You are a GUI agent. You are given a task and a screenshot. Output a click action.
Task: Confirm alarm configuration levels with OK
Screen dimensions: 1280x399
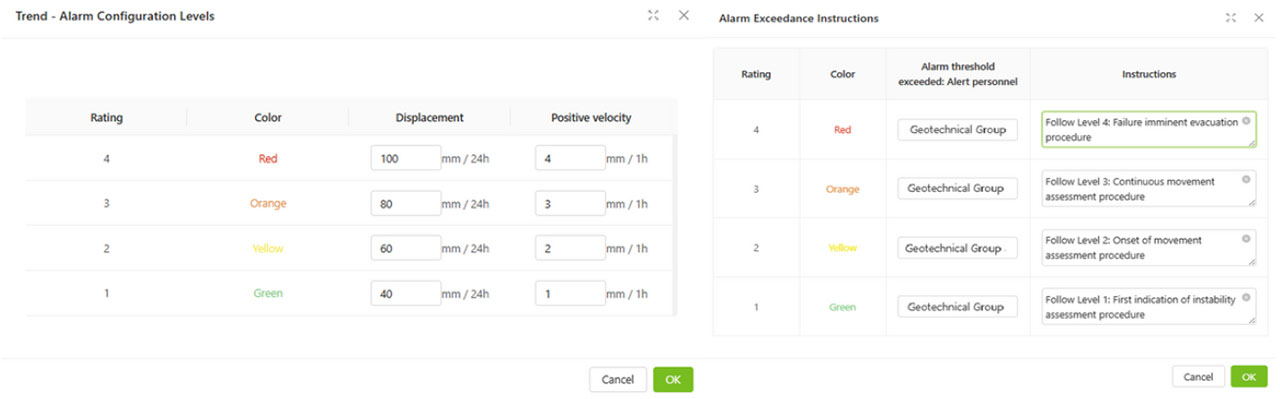[673, 379]
